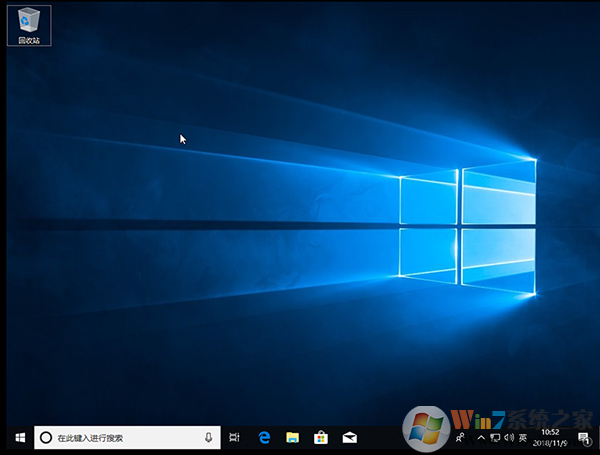
Task: Open the Mail app from the taskbar
Action: (x=350, y=438)
